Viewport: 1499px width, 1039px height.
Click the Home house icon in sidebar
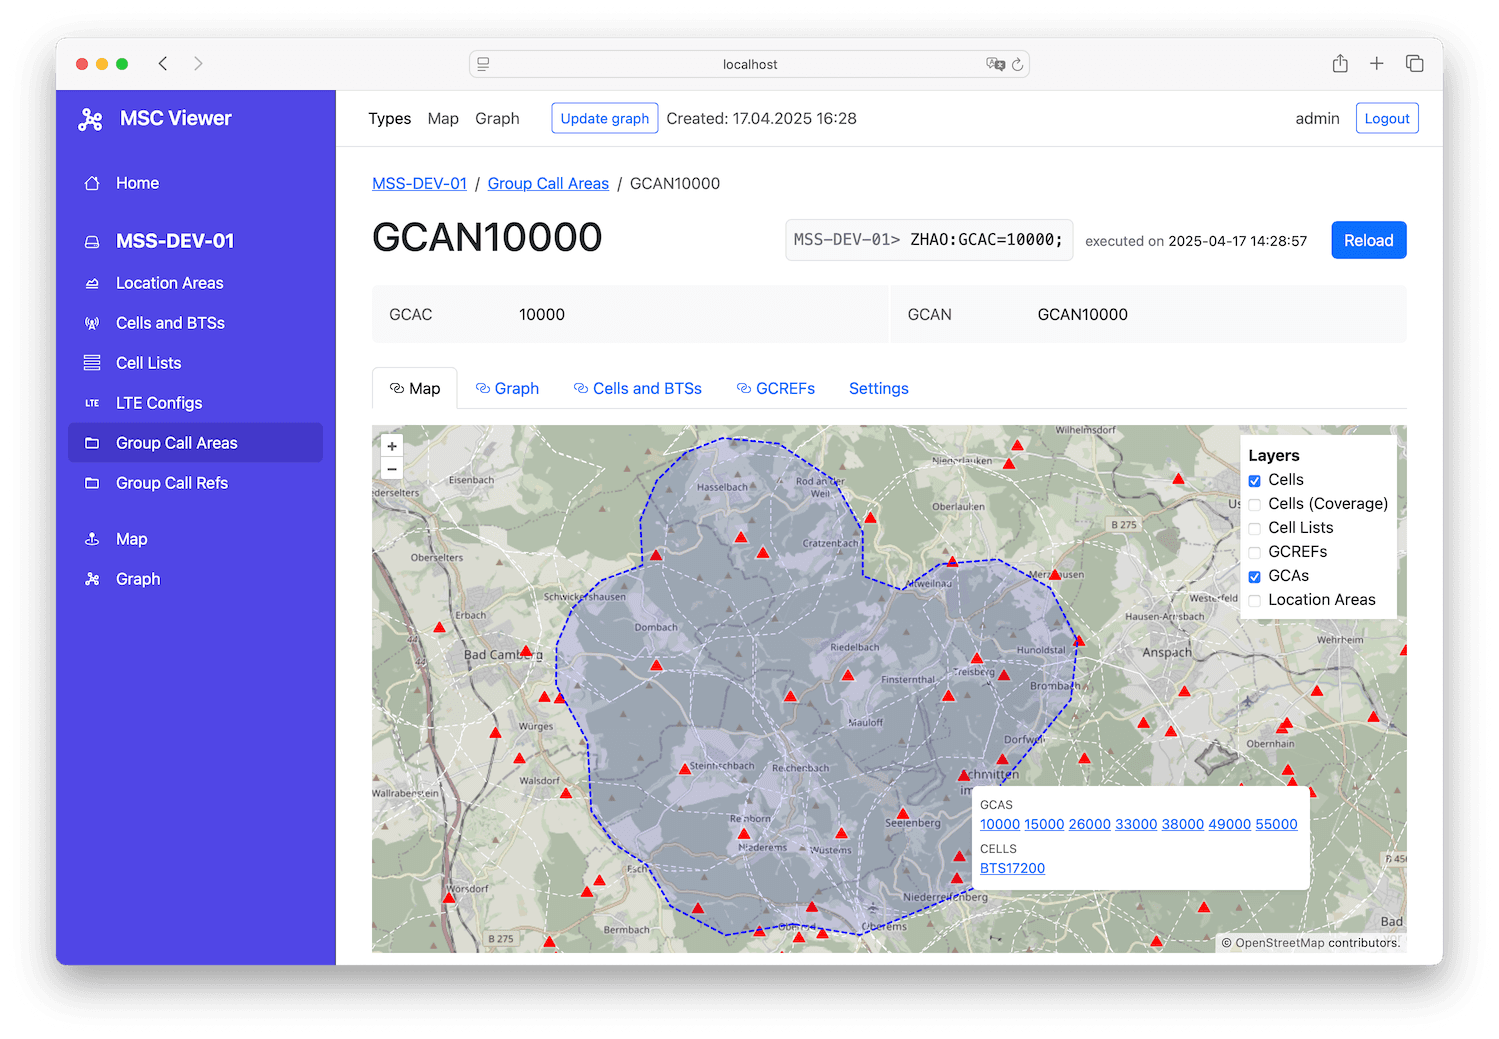[x=92, y=183]
